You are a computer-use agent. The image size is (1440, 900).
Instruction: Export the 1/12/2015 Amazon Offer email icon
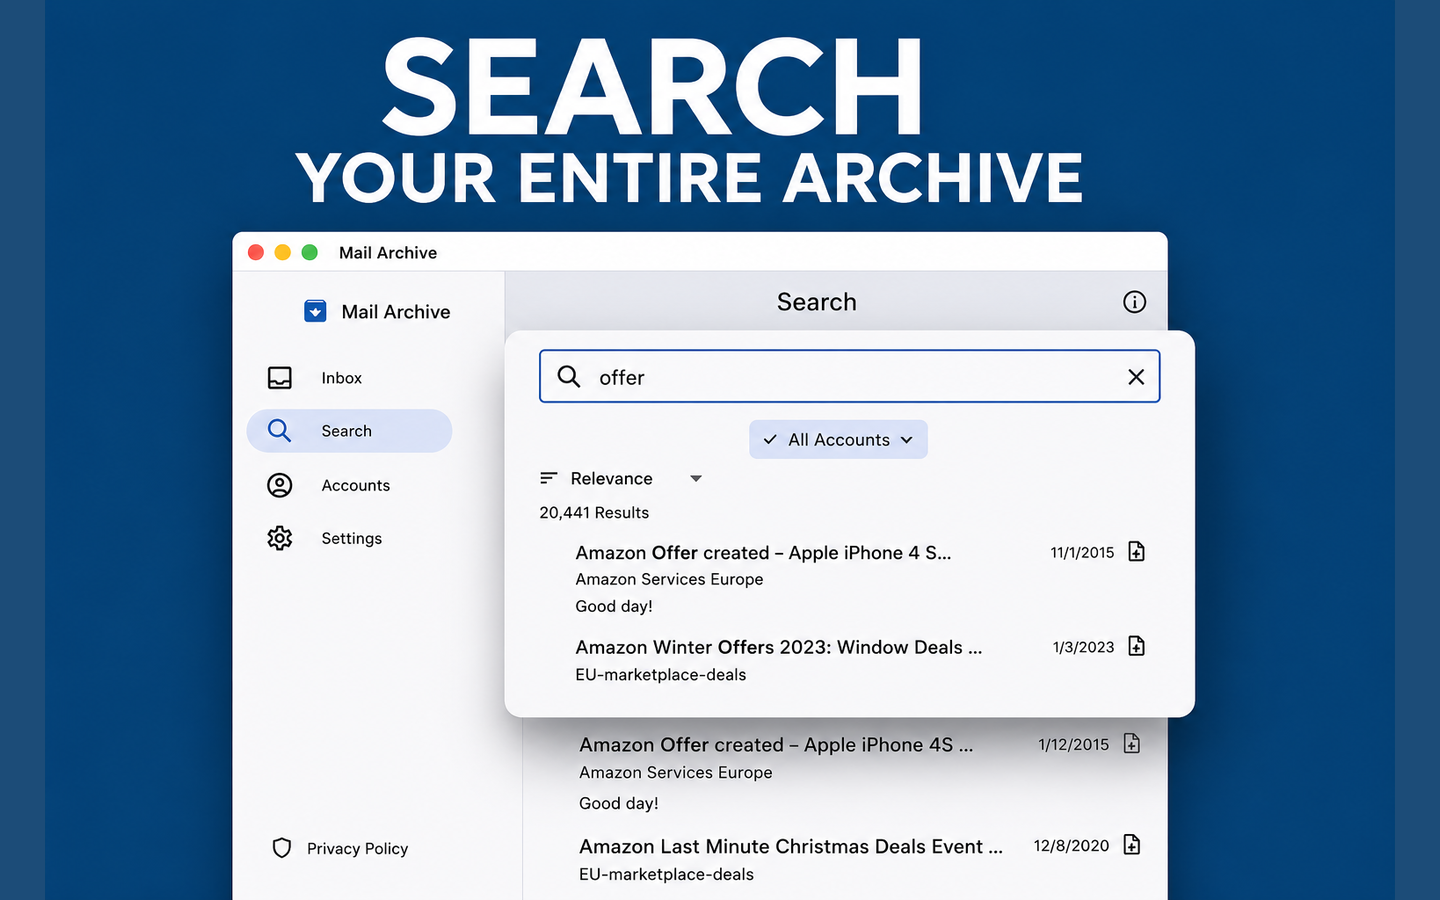[1131, 743]
